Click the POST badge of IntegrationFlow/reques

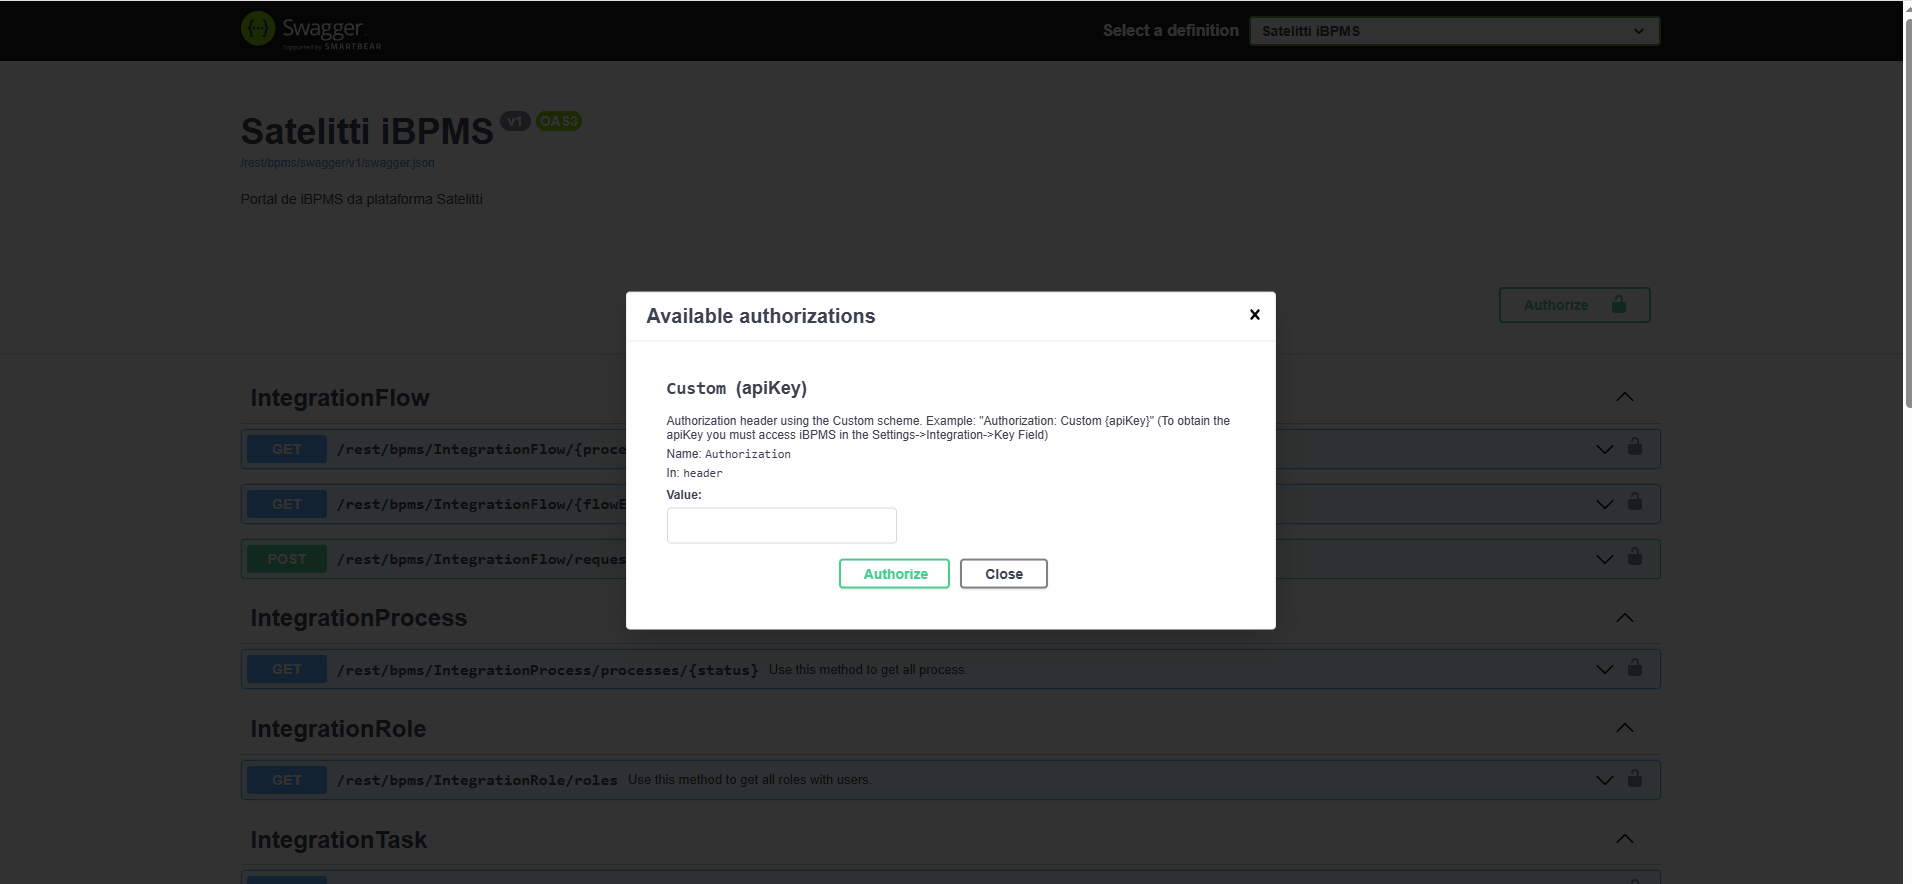(287, 560)
